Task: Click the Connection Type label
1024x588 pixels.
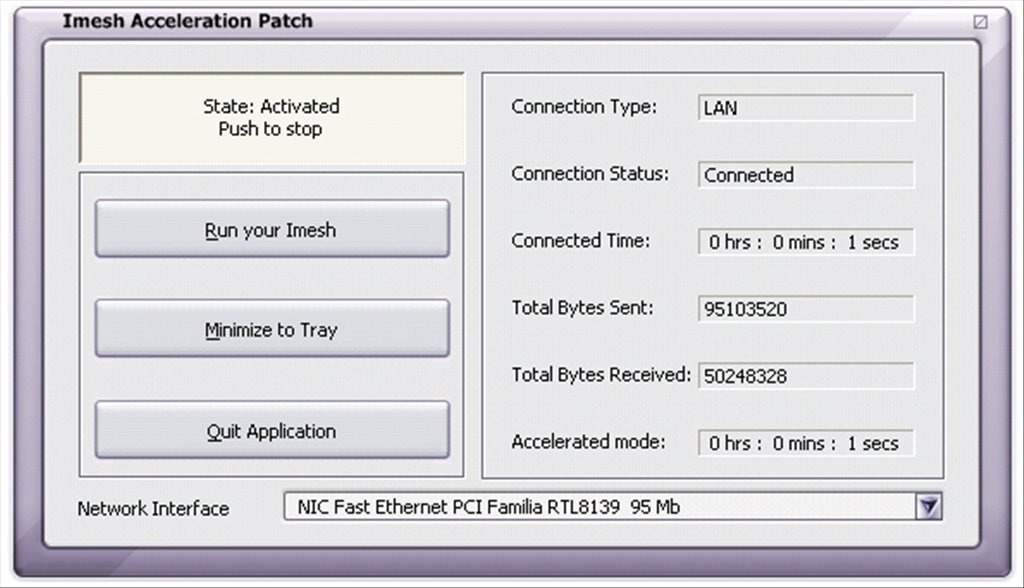Action: [x=584, y=106]
